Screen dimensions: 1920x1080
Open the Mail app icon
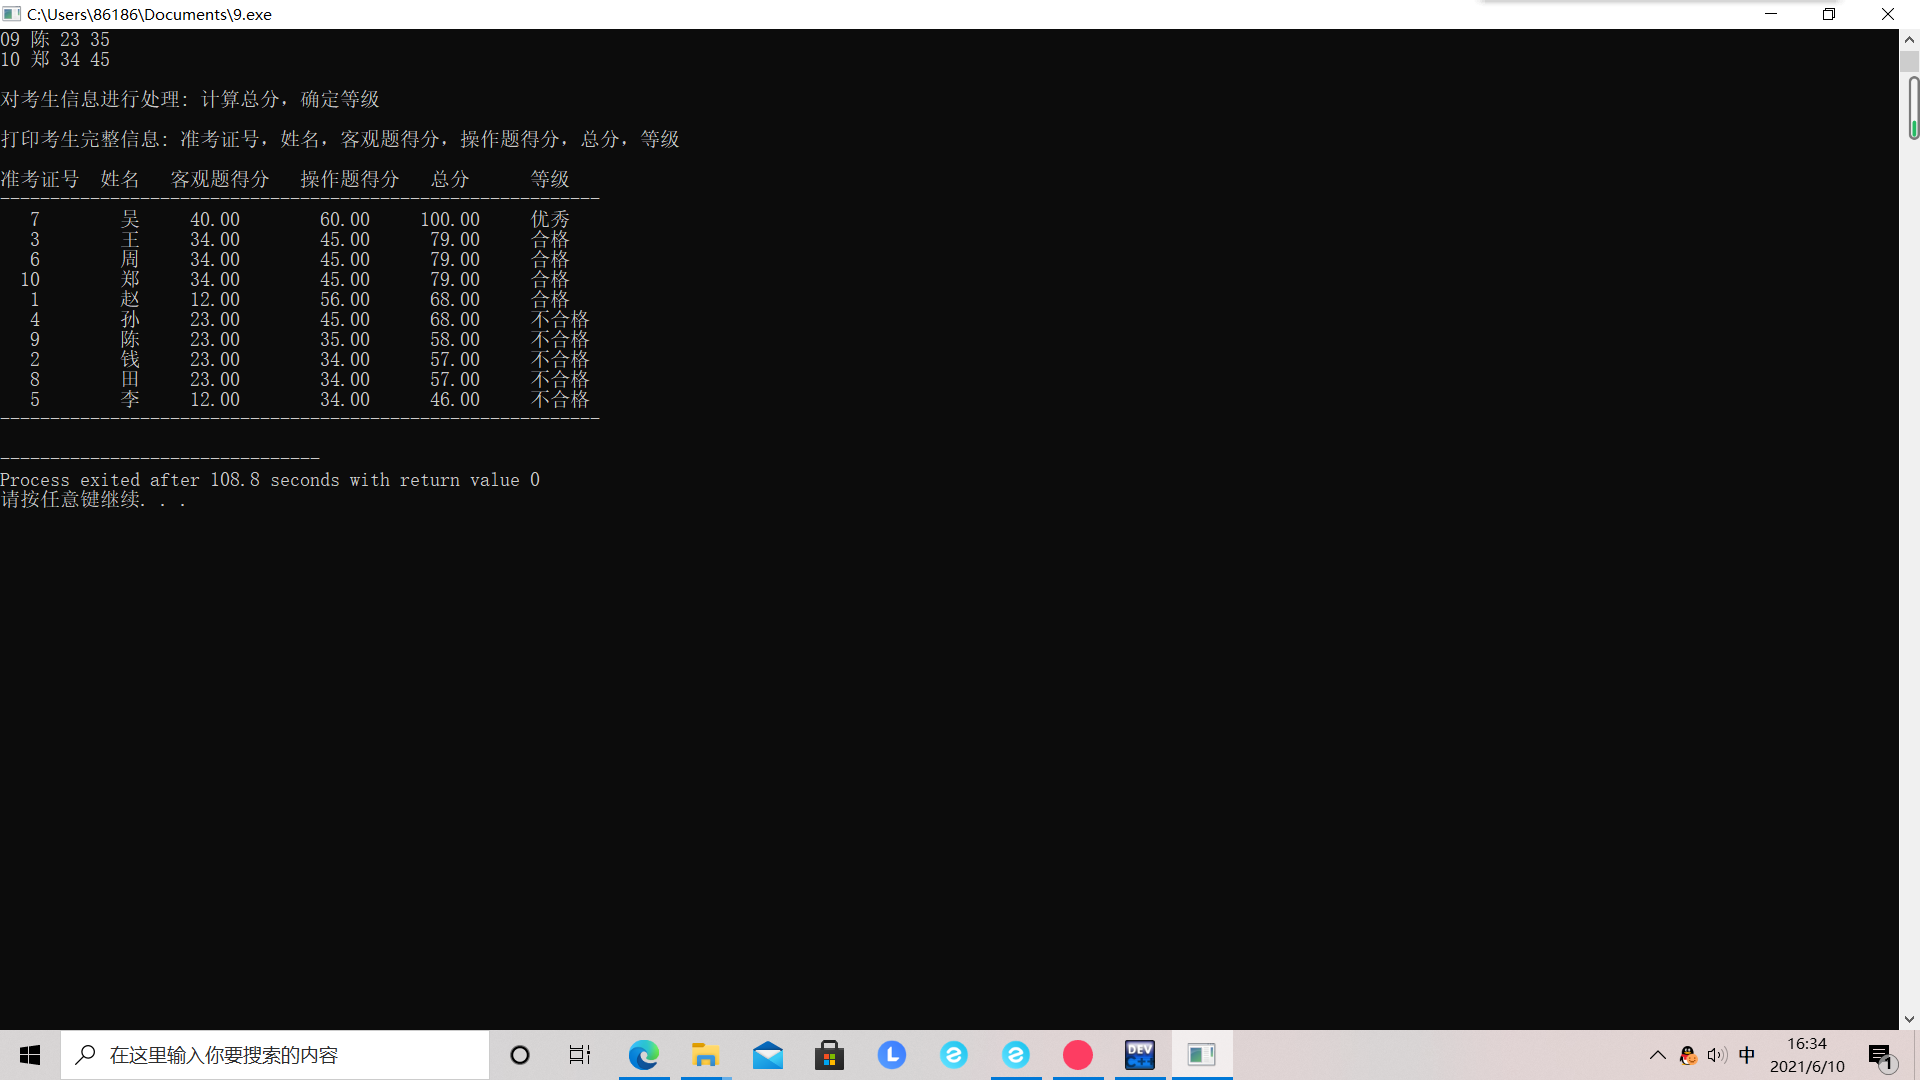click(x=768, y=1055)
